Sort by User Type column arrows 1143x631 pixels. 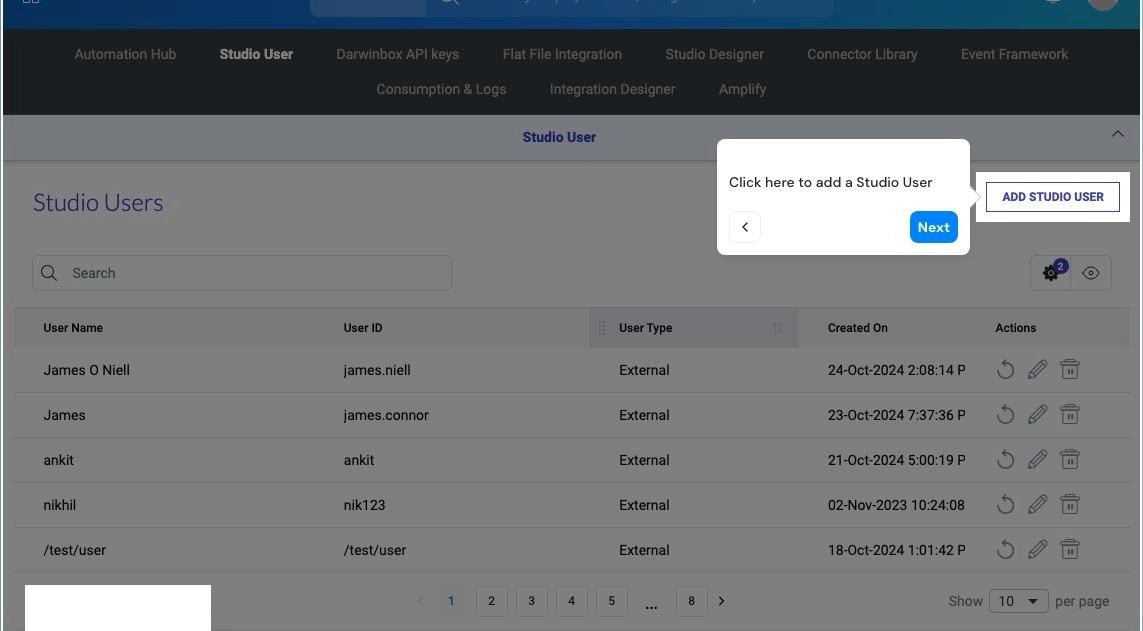coord(778,328)
